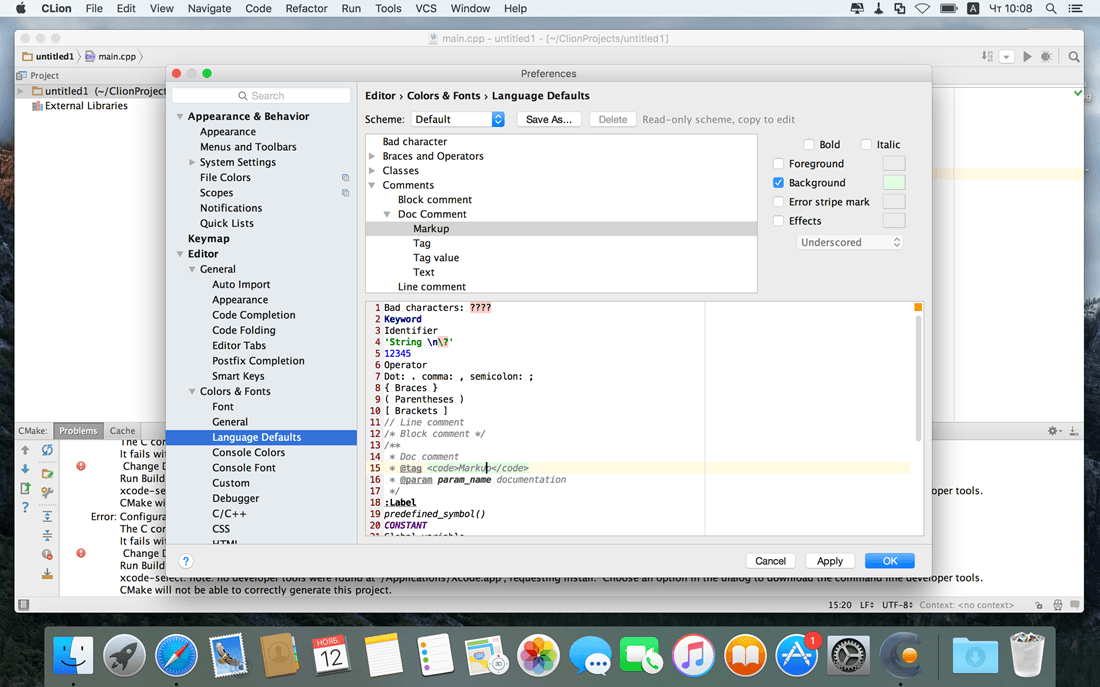Click the Build icon in the main toolbar
The height and width of the screenshot is (687, 1100).
tap(987, 57)
